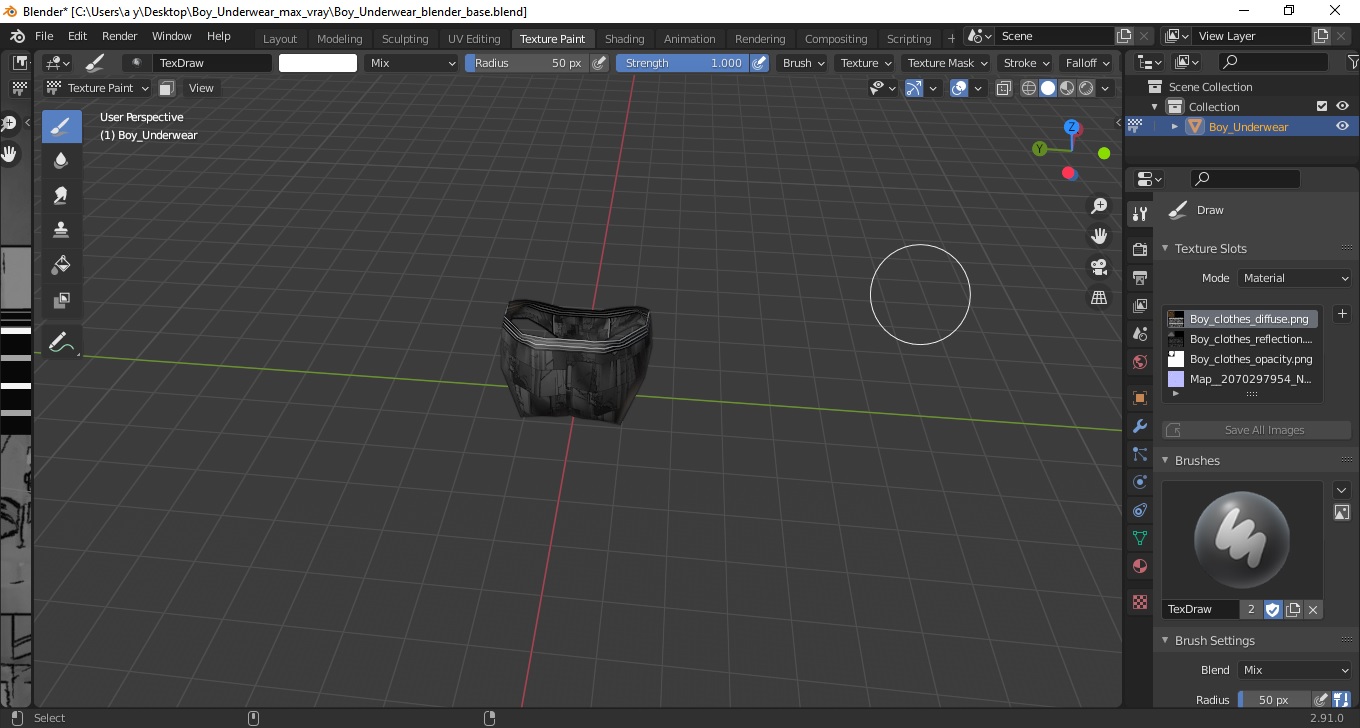This screenshot has width=1360, height=728.
Task: Open the Object Constraints tab
Action: 1139,510
